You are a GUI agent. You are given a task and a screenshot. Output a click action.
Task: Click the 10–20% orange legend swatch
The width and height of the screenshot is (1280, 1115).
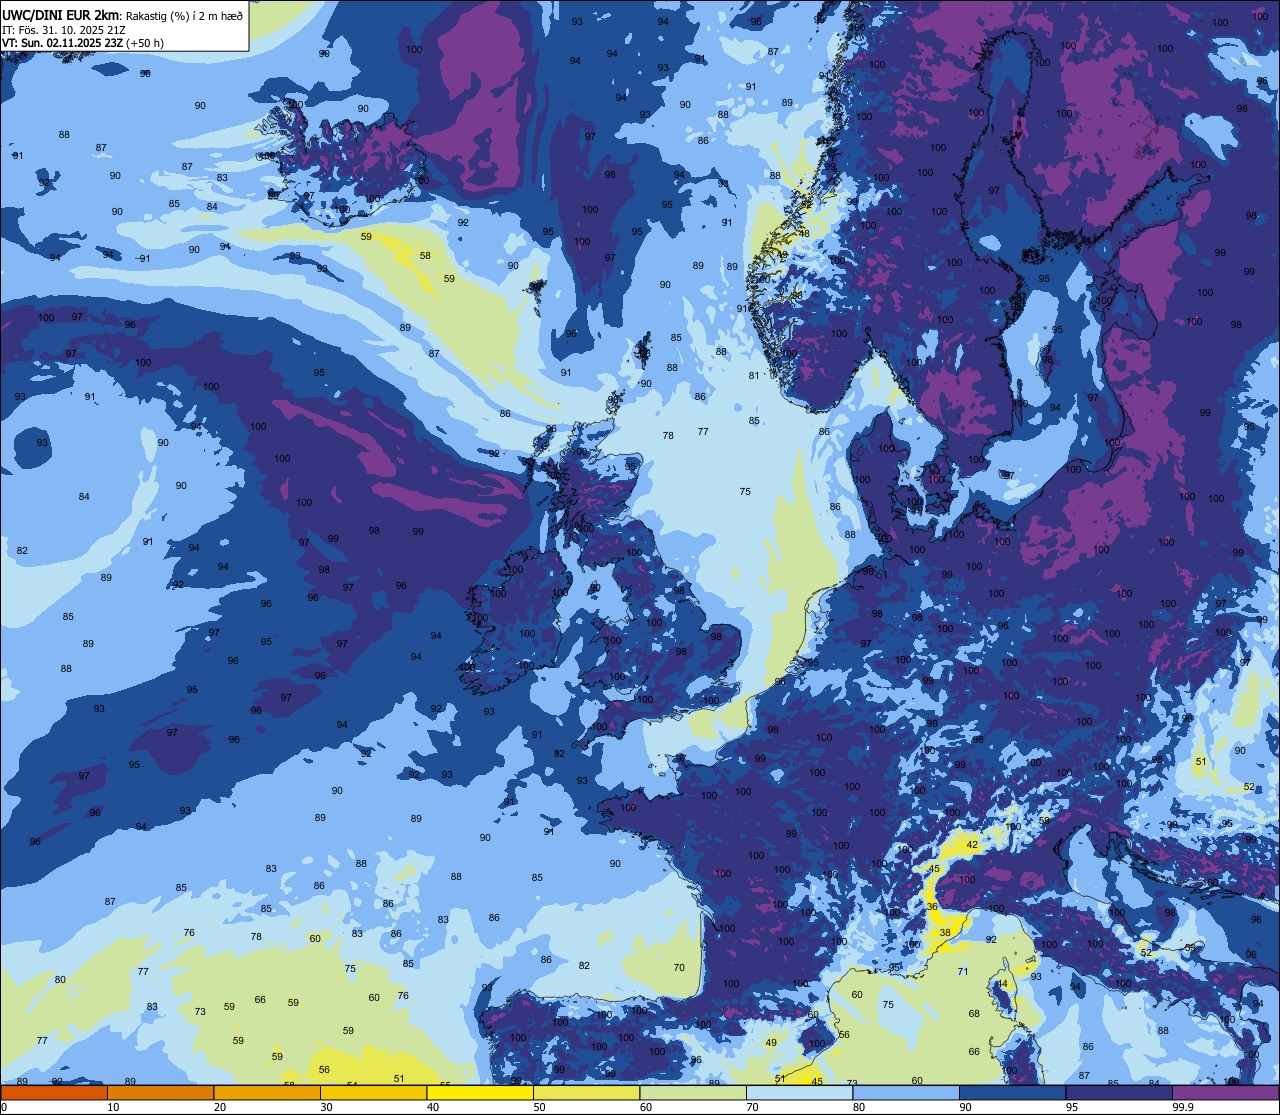click(160, 1093)
